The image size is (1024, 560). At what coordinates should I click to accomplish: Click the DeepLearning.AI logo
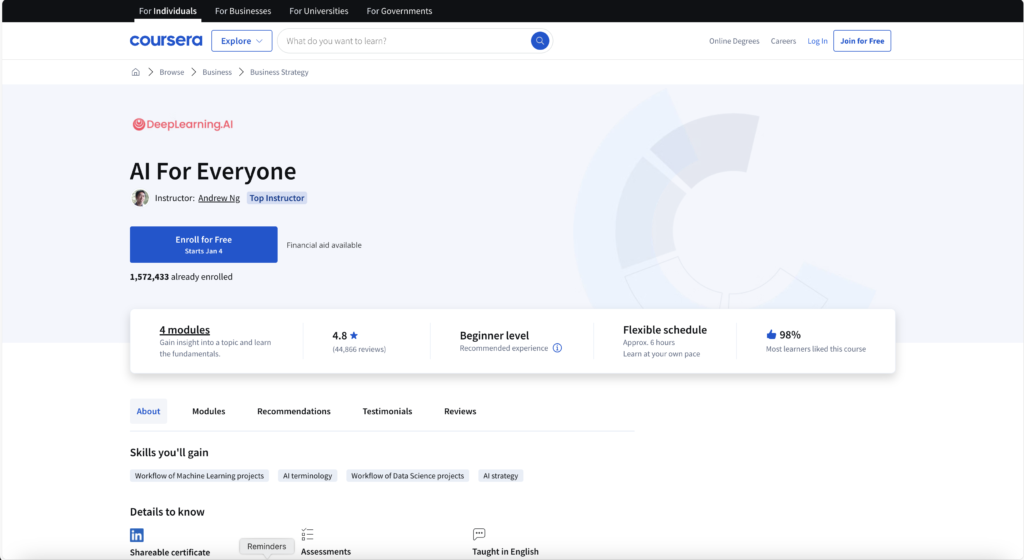183,125
